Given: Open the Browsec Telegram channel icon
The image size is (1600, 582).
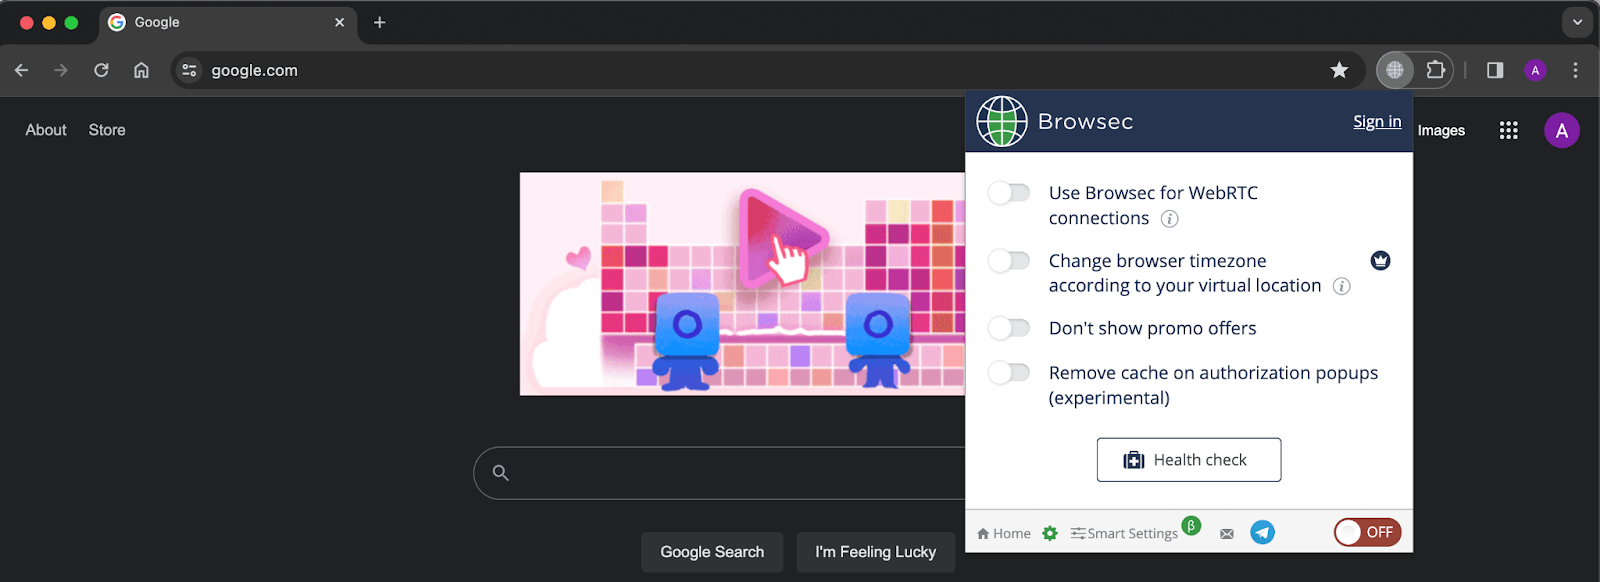Looking at the screenshot, I should [x=1263, y=532].
